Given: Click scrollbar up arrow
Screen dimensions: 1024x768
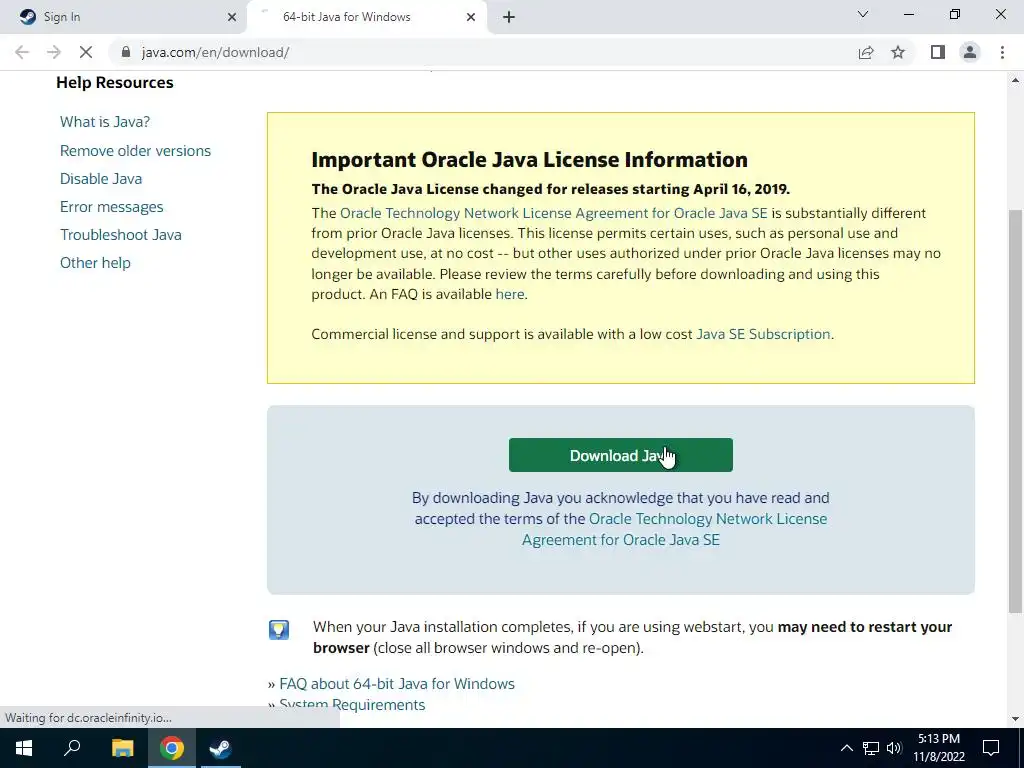Looking at the screenshot, I should click(1015, 80).
